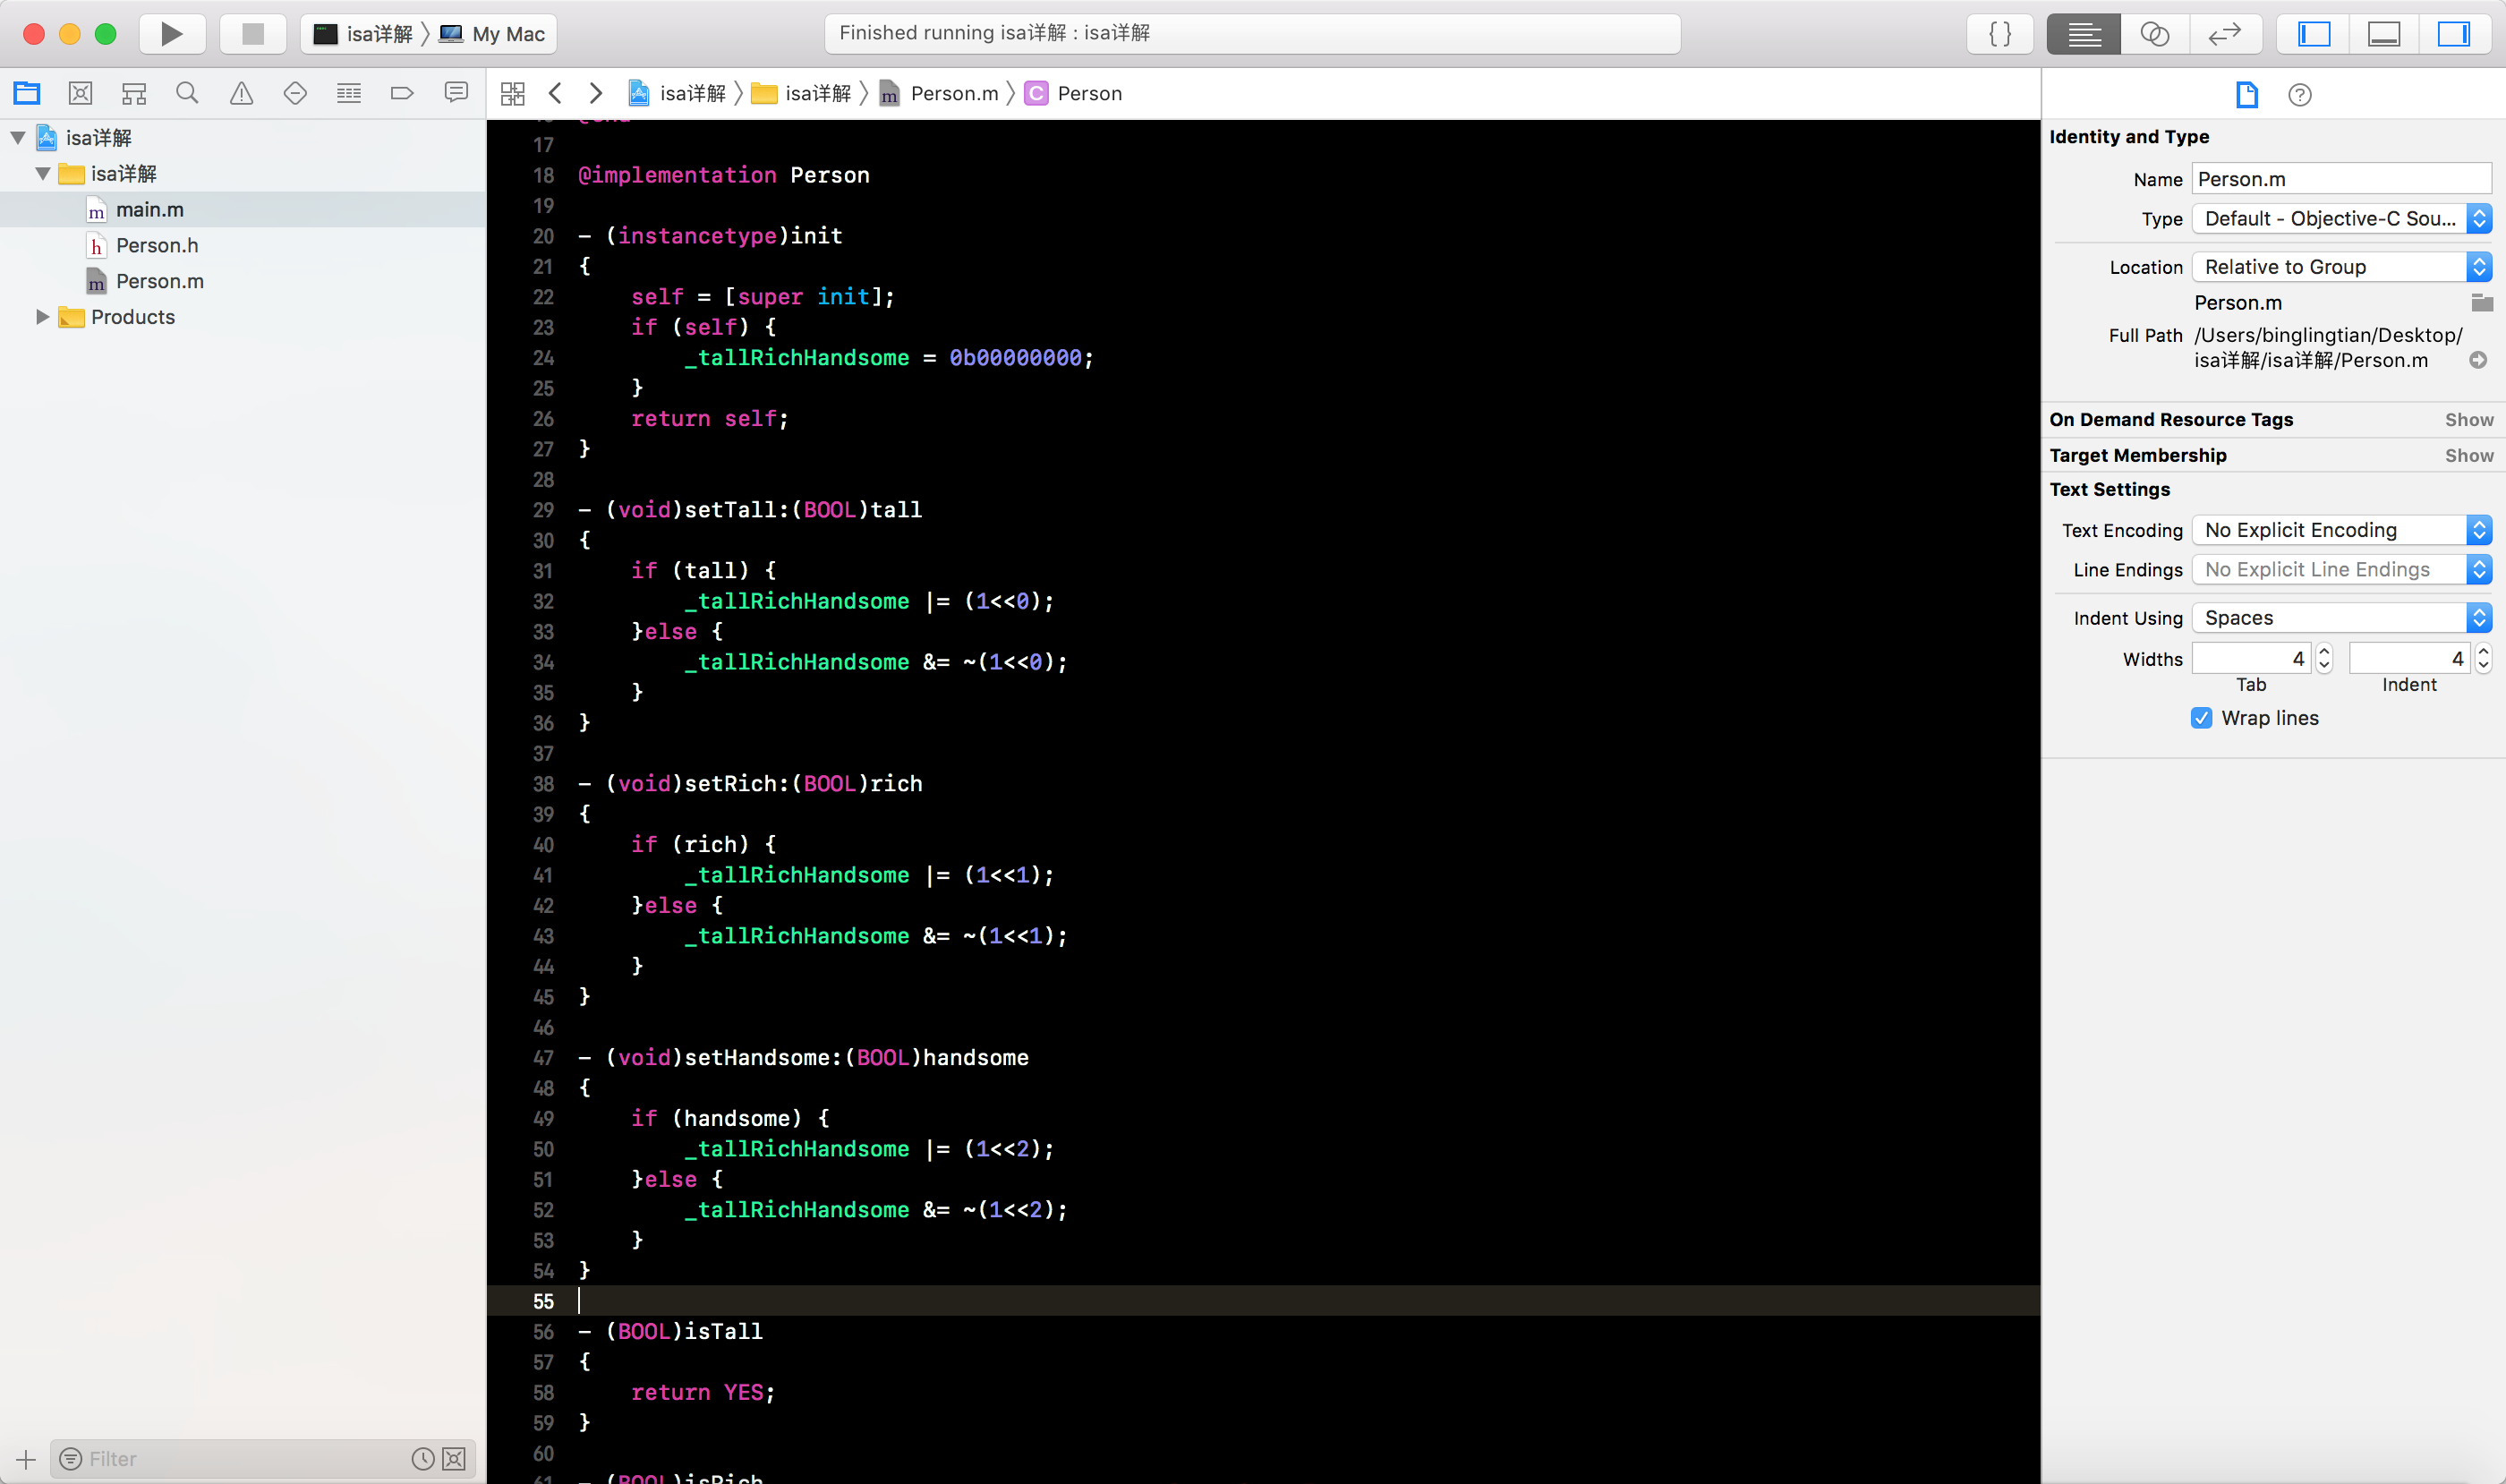
Task: Reveal full path in Finder arrow
Action: point(2478,360)
